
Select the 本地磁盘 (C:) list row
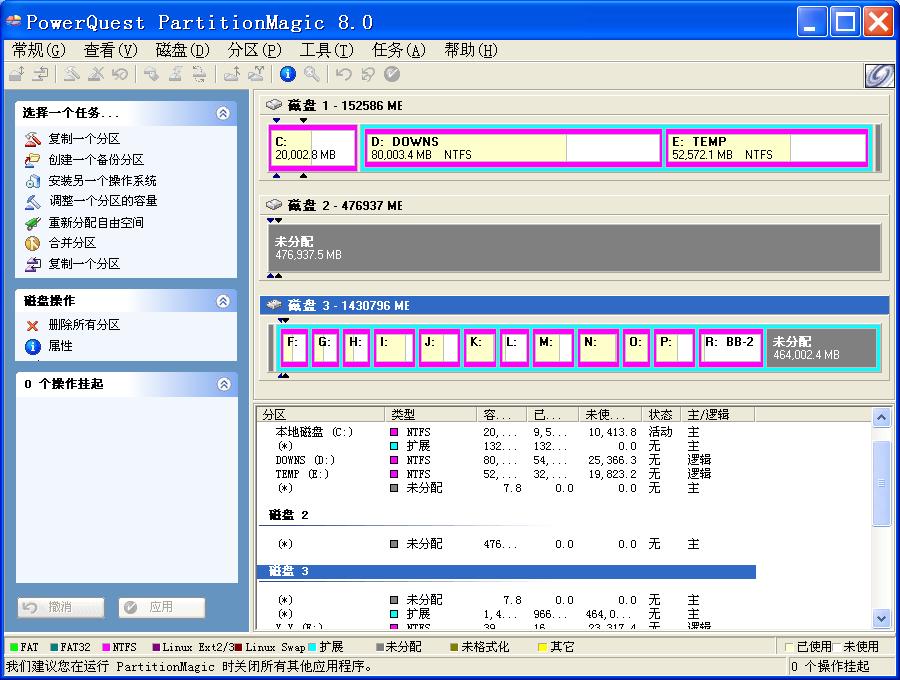pyautogui.click(x=505, y=432)
